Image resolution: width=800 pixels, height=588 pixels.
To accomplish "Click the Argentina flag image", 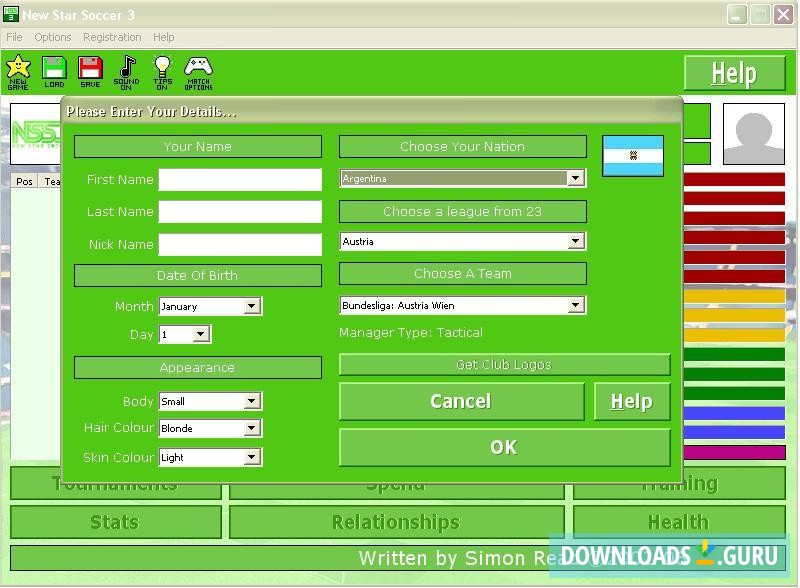I will (x=633, y=156).
